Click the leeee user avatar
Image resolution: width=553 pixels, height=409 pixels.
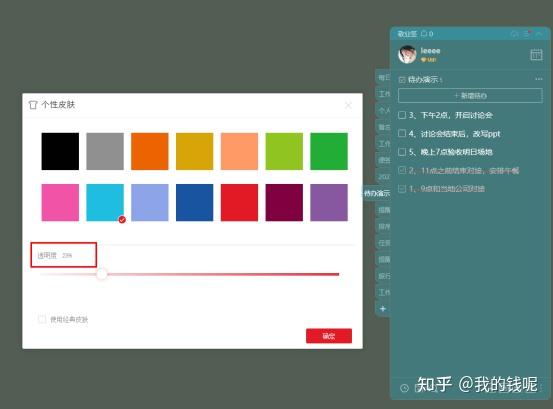[407, 55]
